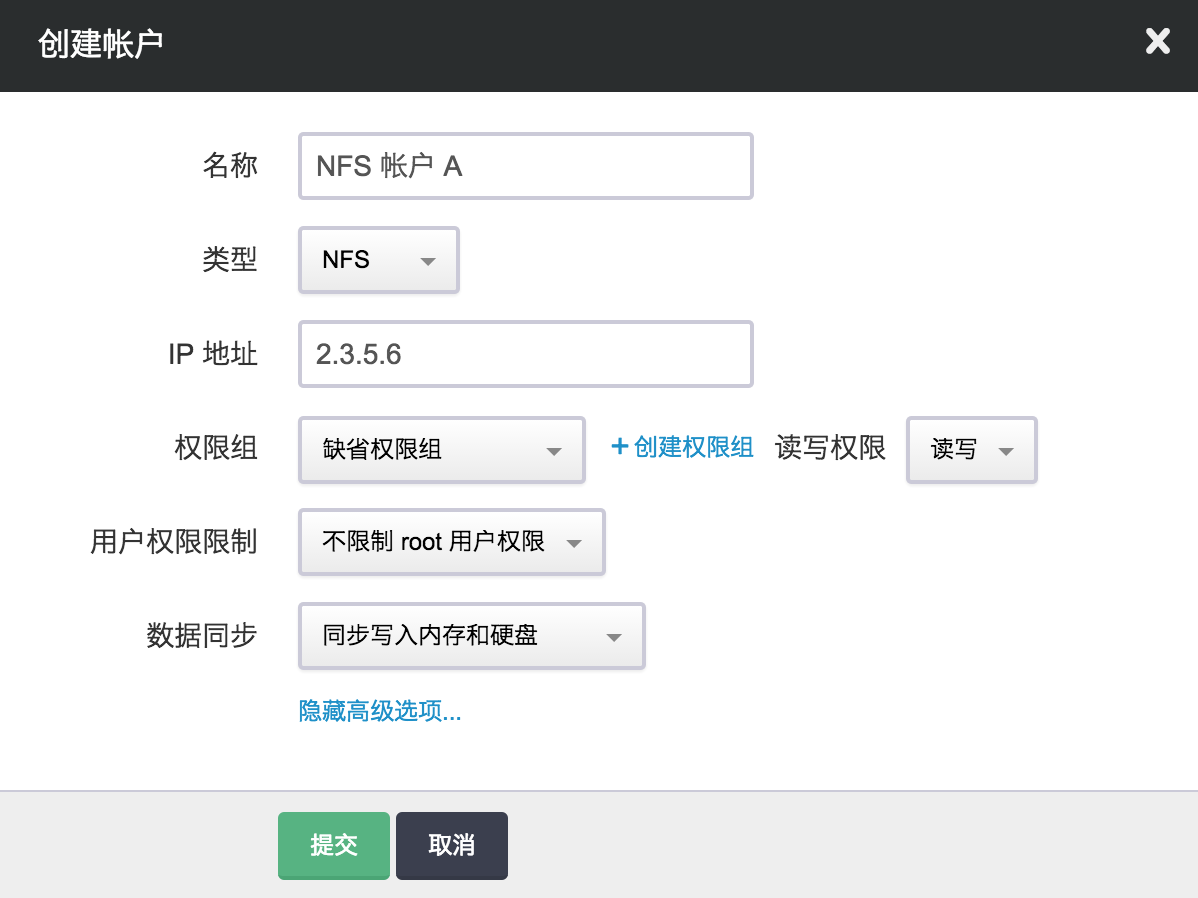Click the 权限组 label
This screenshot has height=898, width=1198.
click(216, 448)
